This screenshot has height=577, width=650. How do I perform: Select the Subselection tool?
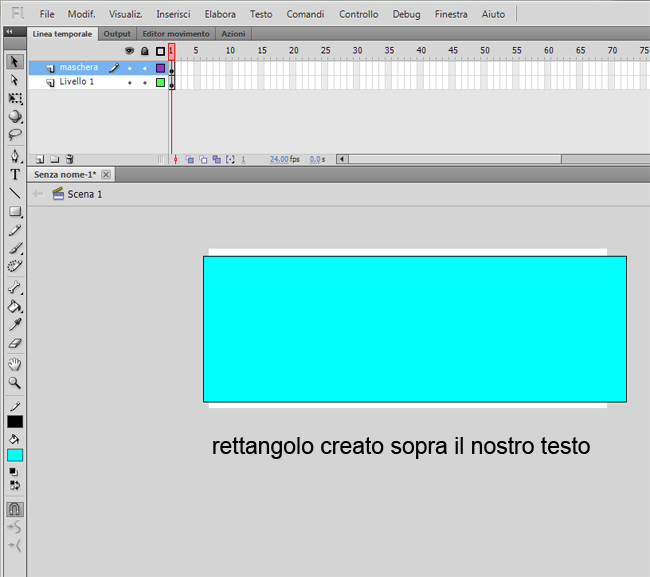15,80
